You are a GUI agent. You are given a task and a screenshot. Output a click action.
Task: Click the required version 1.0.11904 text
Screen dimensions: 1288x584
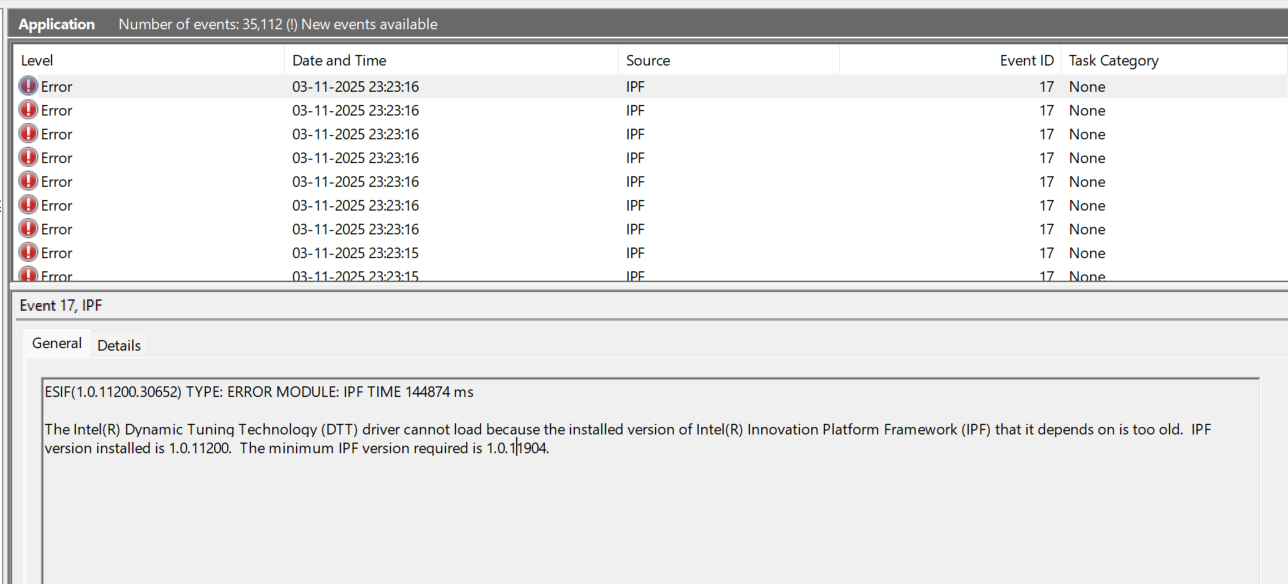pyautogui.click(x=518, y=448)
